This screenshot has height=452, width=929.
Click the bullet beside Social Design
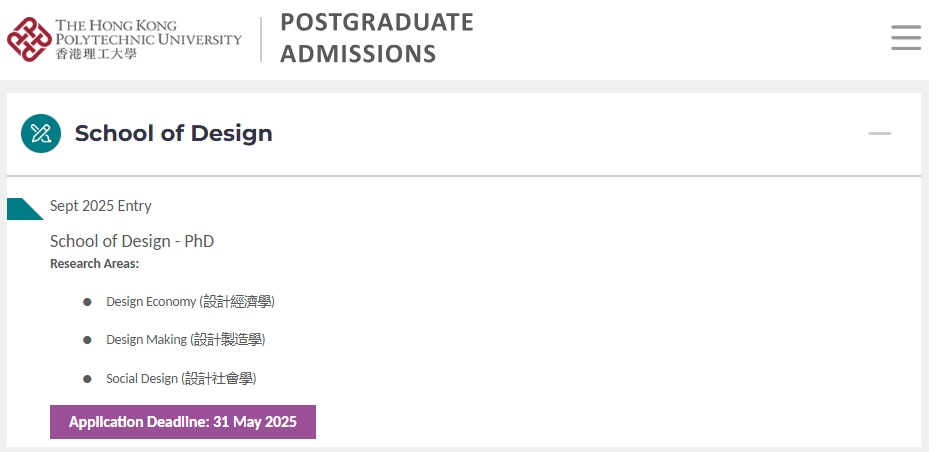pos(87,379)
